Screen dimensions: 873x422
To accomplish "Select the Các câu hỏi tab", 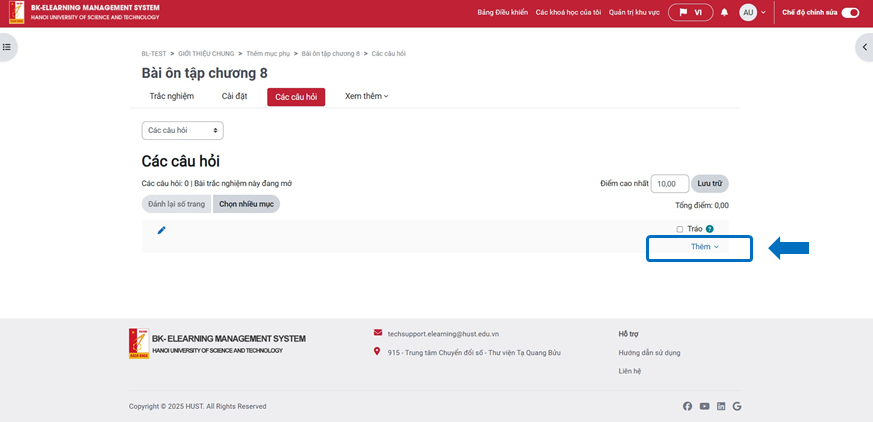I will 296,97.
